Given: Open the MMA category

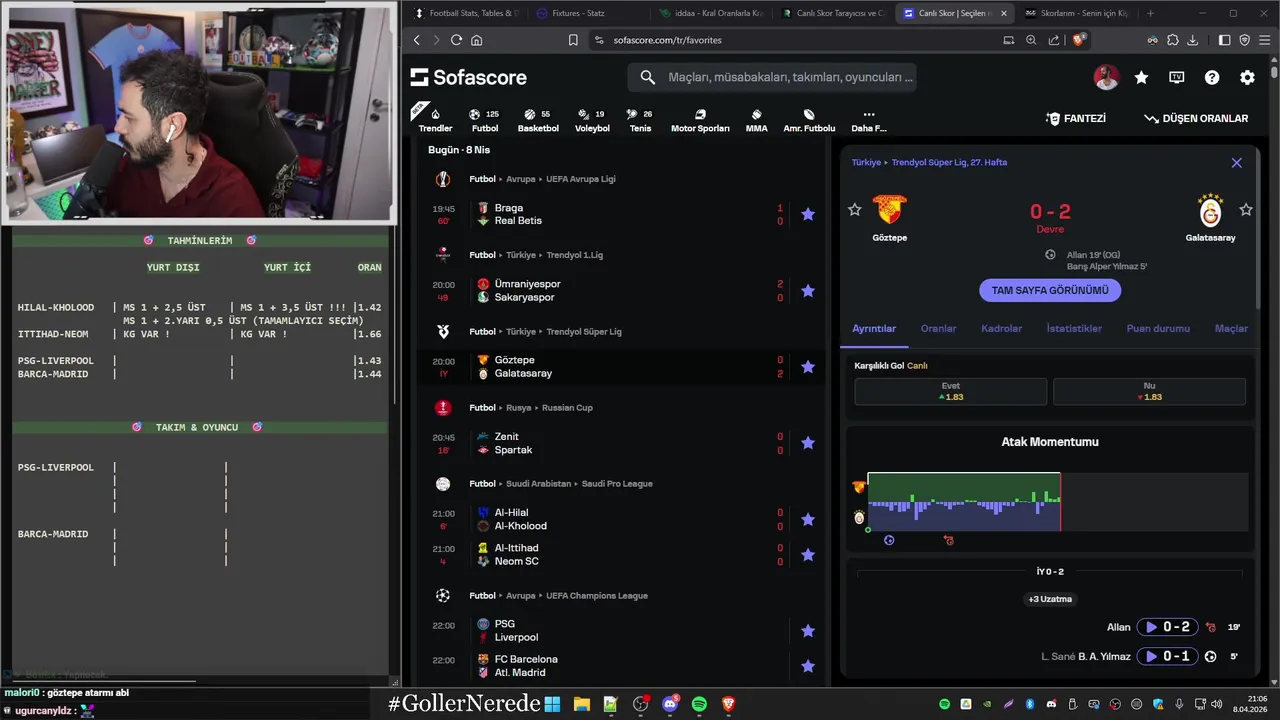Looking at the screenshot, I should tap(756, 120).
